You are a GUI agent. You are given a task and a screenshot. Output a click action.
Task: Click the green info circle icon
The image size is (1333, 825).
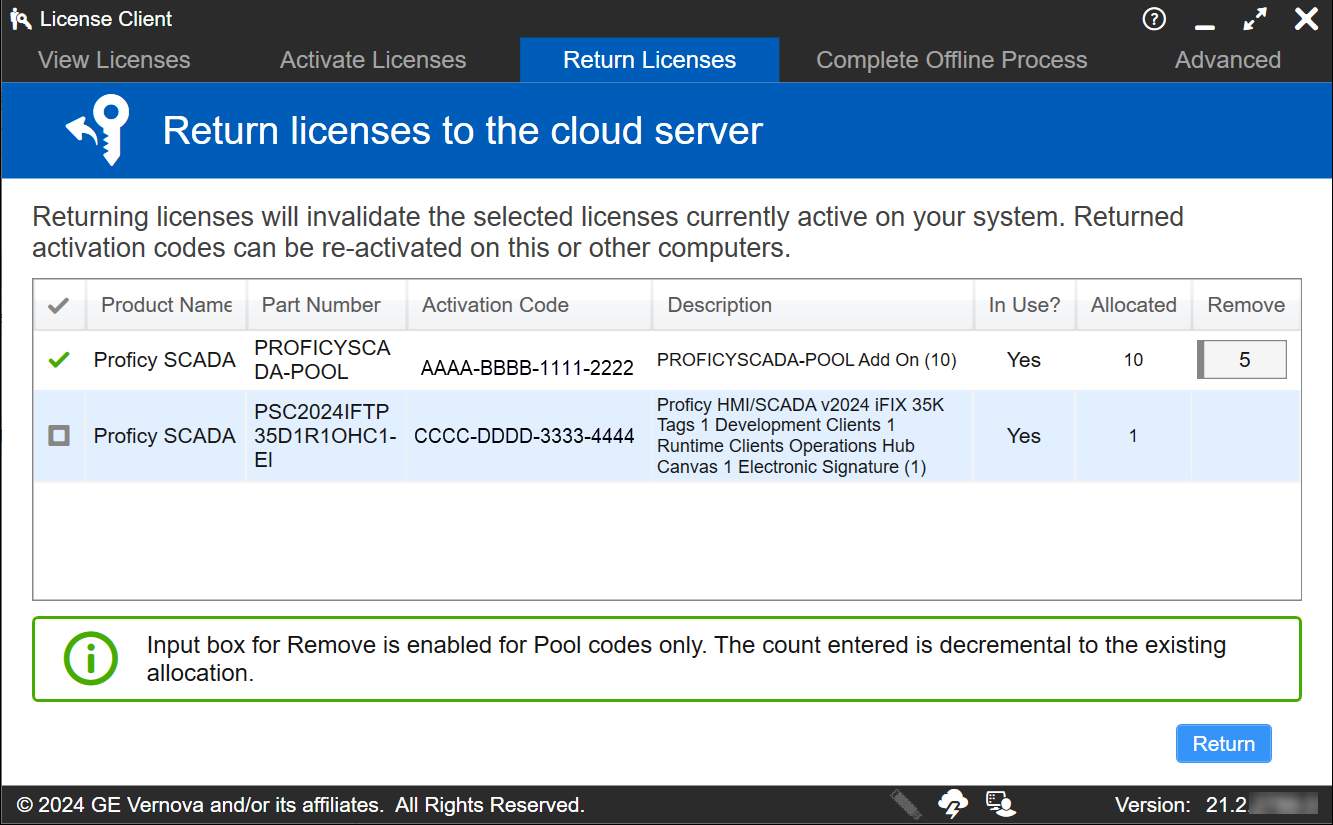click(x=91, y=658)
